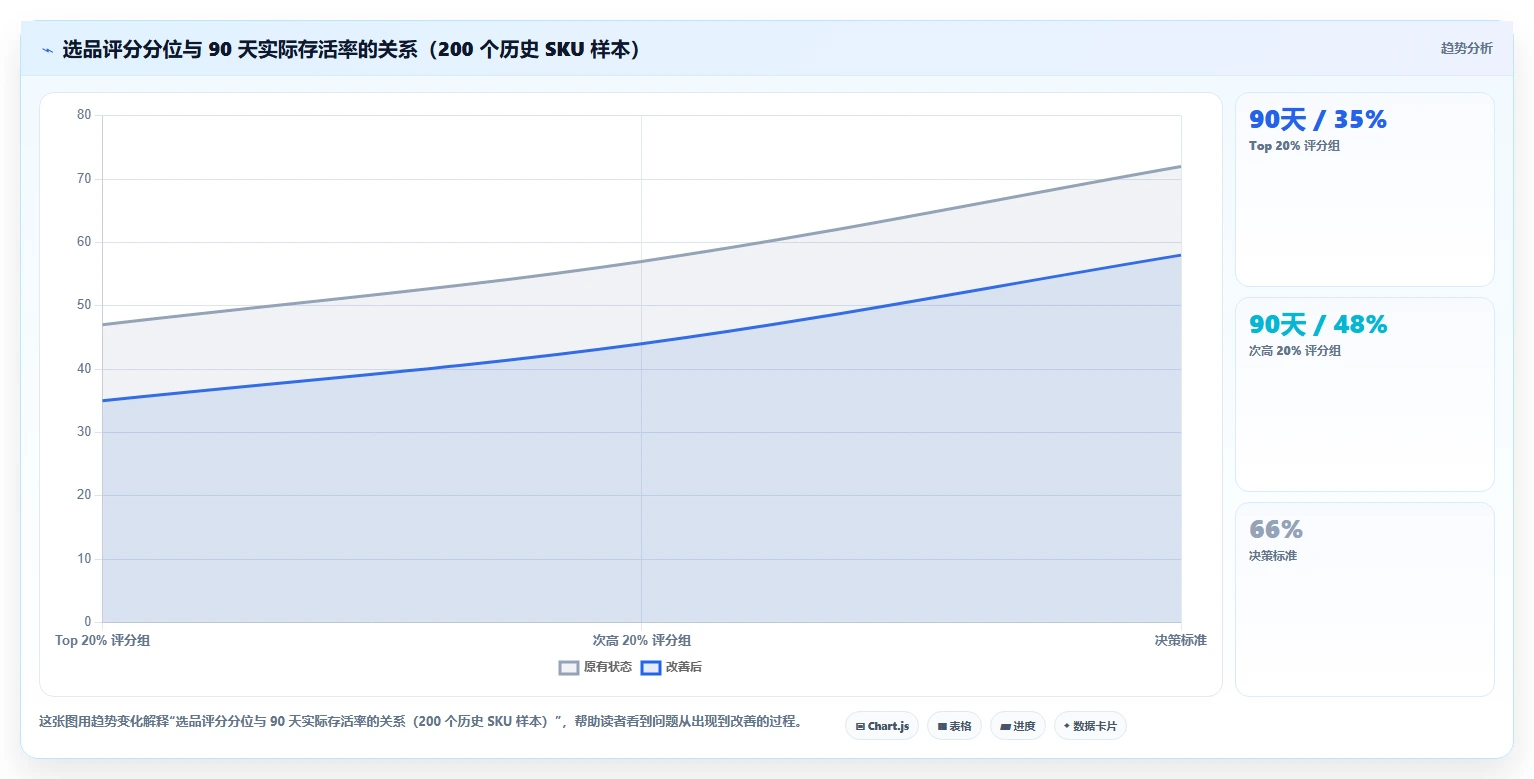The width and height of the screenshot is (1534, 779).
Task: Open the 趋势分析 link in the header
Action: coord(1466,49)
